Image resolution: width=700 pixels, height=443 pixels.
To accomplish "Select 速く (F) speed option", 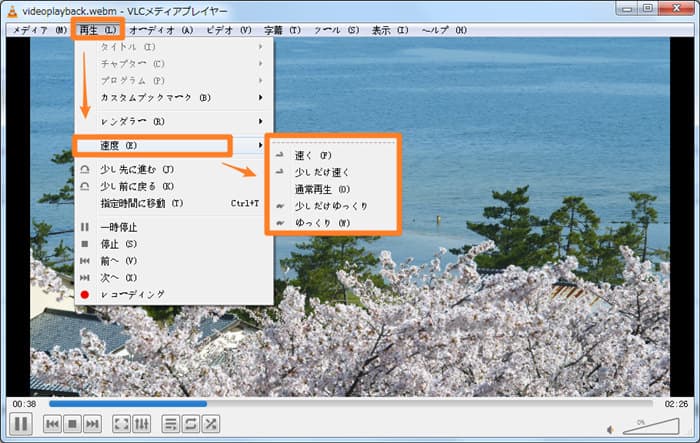I will (333, 155).
